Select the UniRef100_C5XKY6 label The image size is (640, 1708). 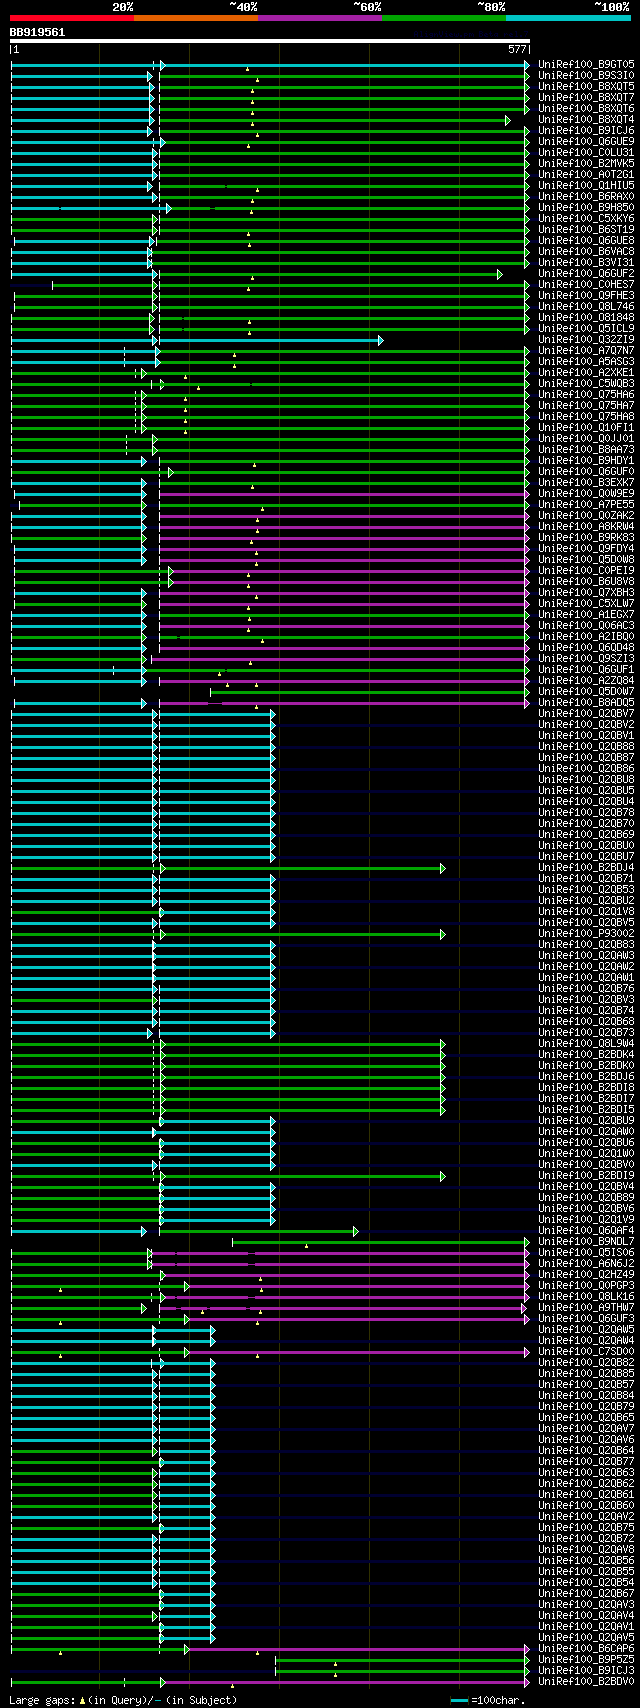[586, 219]
